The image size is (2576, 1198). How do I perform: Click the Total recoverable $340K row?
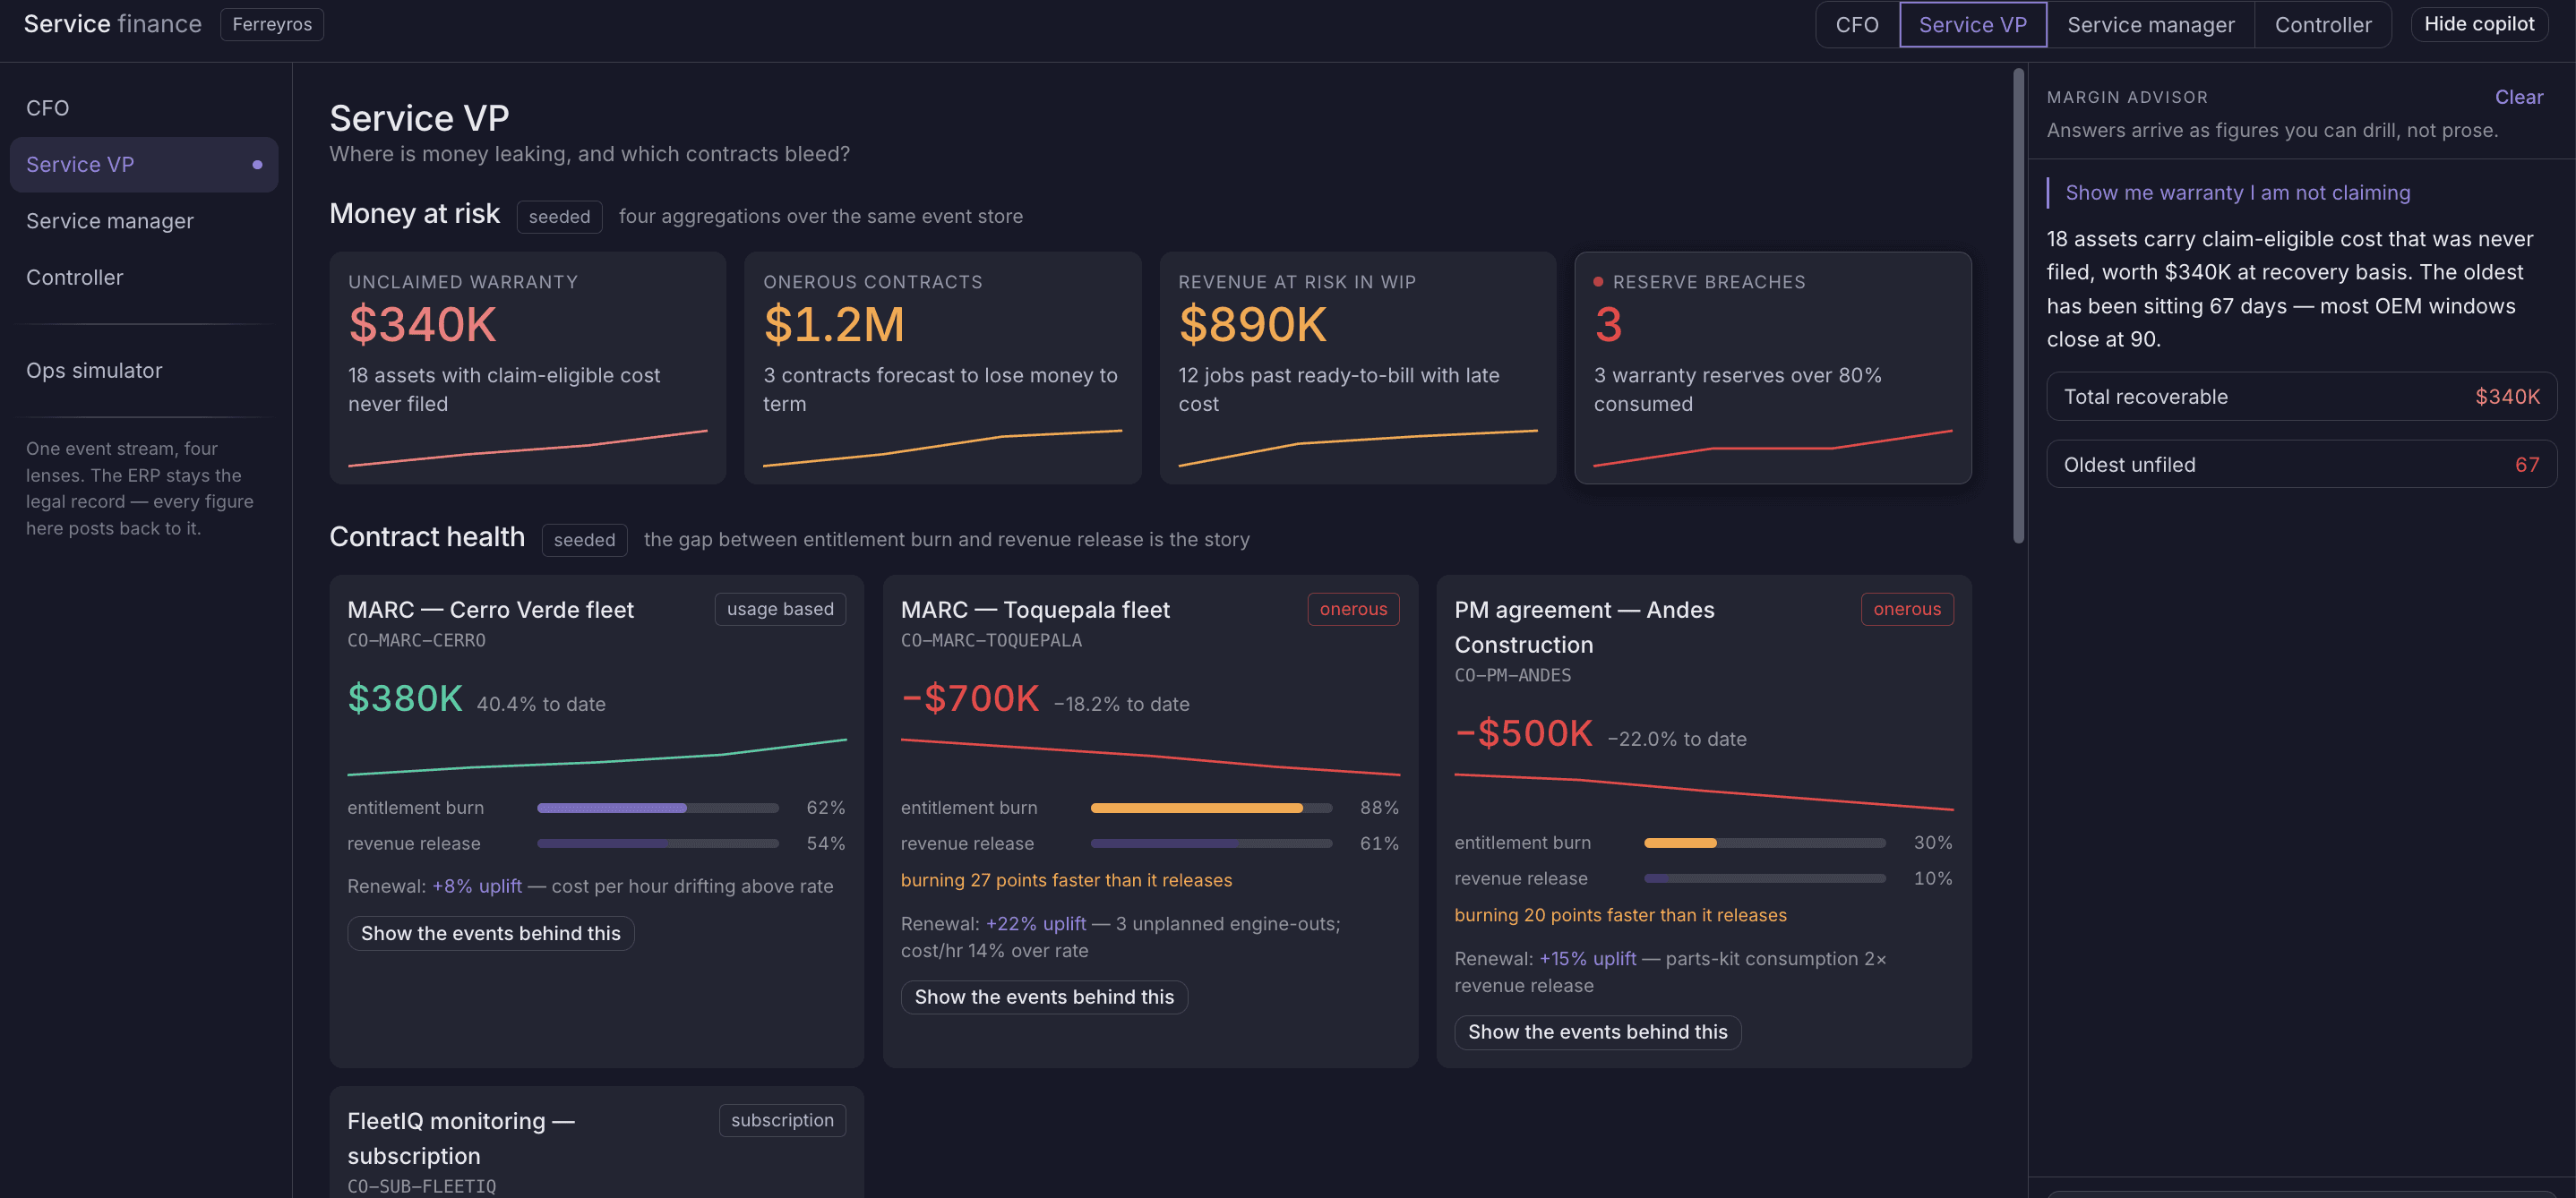click(x=2301, y=397)
